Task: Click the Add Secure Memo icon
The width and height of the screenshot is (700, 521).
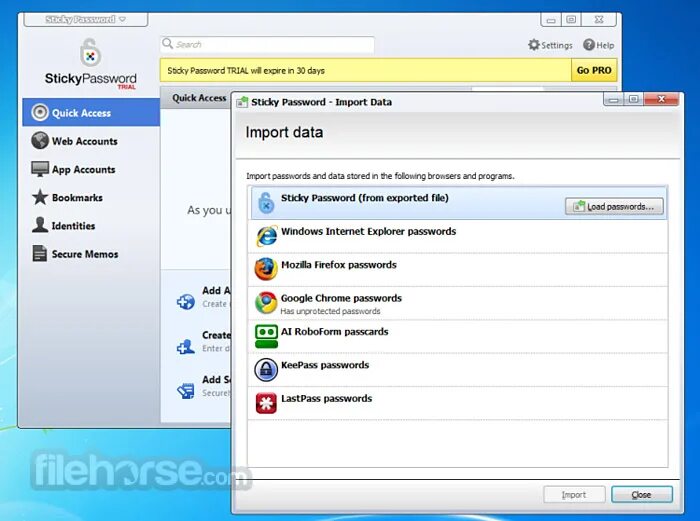Action: [186, 391]
